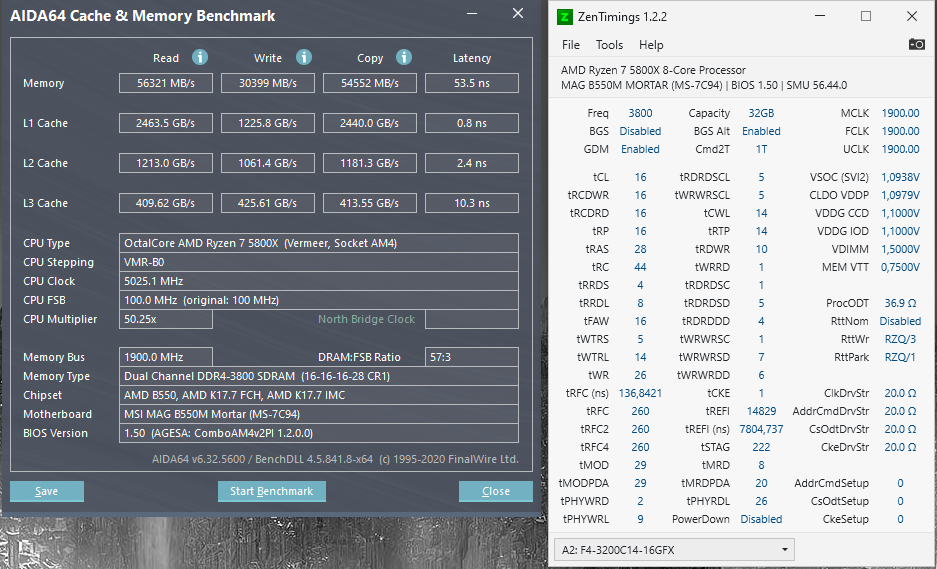Click the L1 Cache read value 2463.5 GB/s
Viewport: 937px width, 569px height.
pyautogui.click(x=166, y=123)
